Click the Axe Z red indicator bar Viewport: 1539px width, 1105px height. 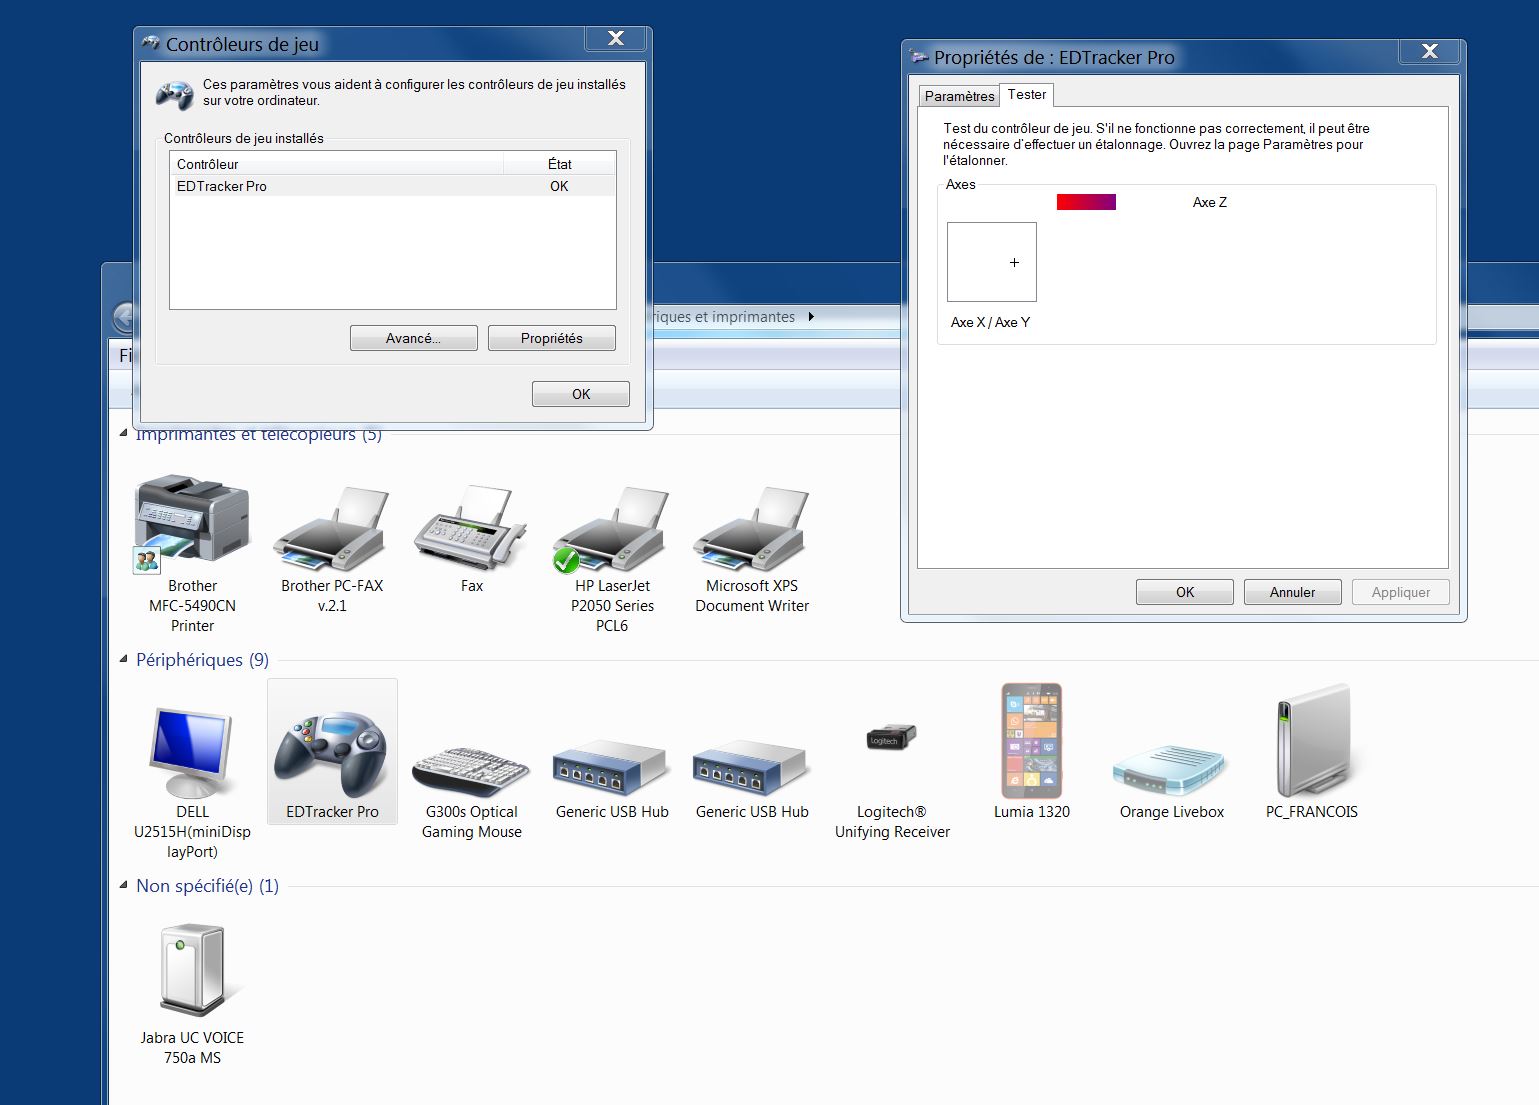coord(1086,202)
